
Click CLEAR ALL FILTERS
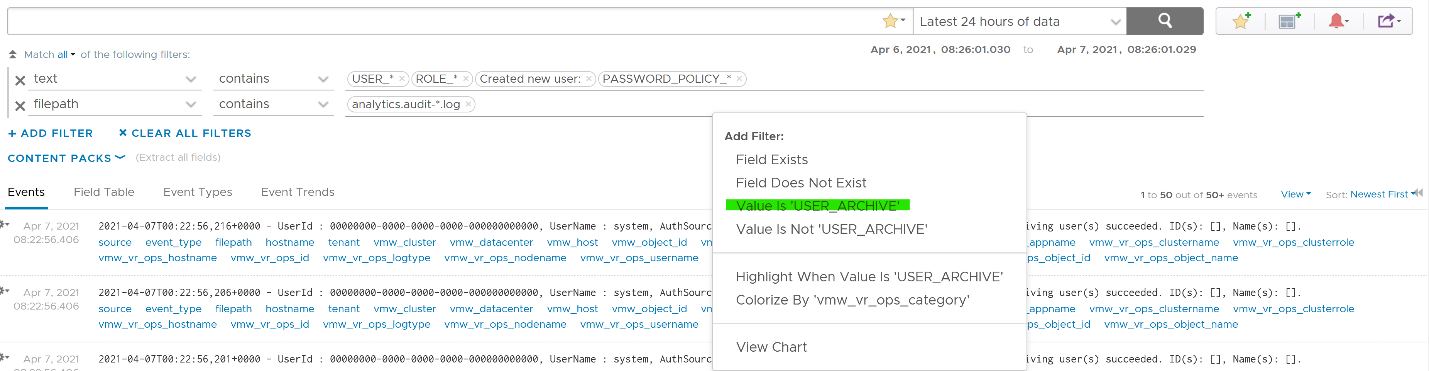(185, 133)
